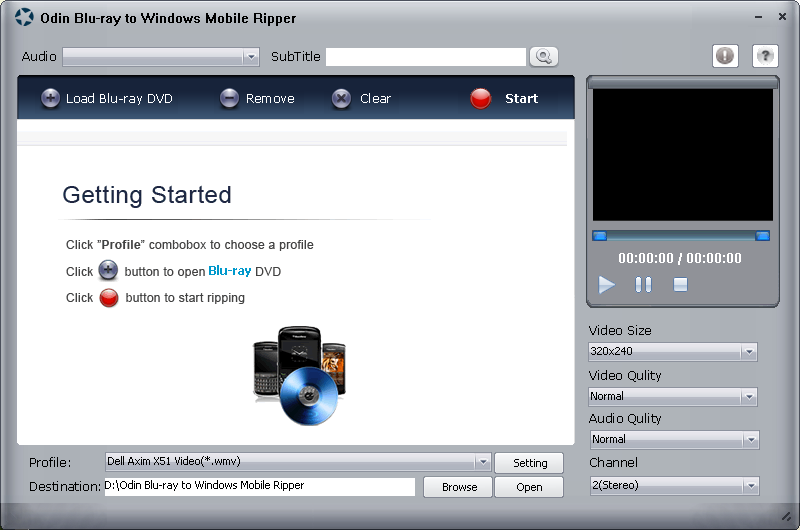Click the Browse button
Image resolution: width=800 pixels, height=530 pixels.
458,487
